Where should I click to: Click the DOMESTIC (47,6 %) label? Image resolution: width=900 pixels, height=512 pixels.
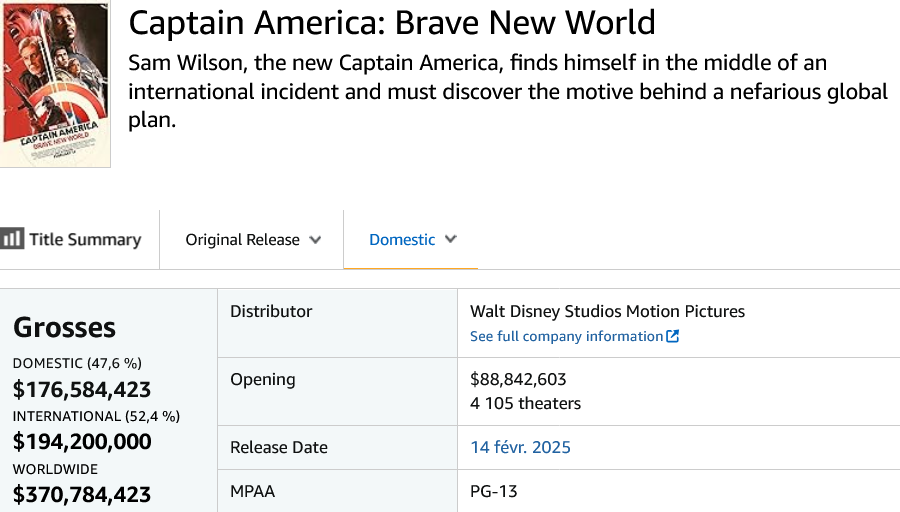pos(77,363)
